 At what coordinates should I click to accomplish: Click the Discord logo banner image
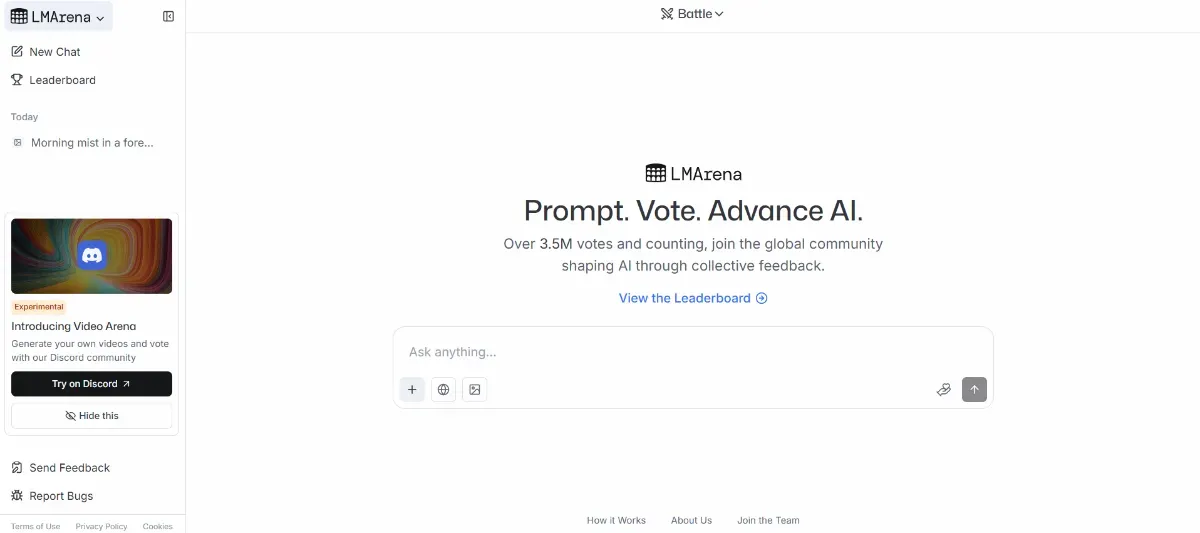point(92,256)
